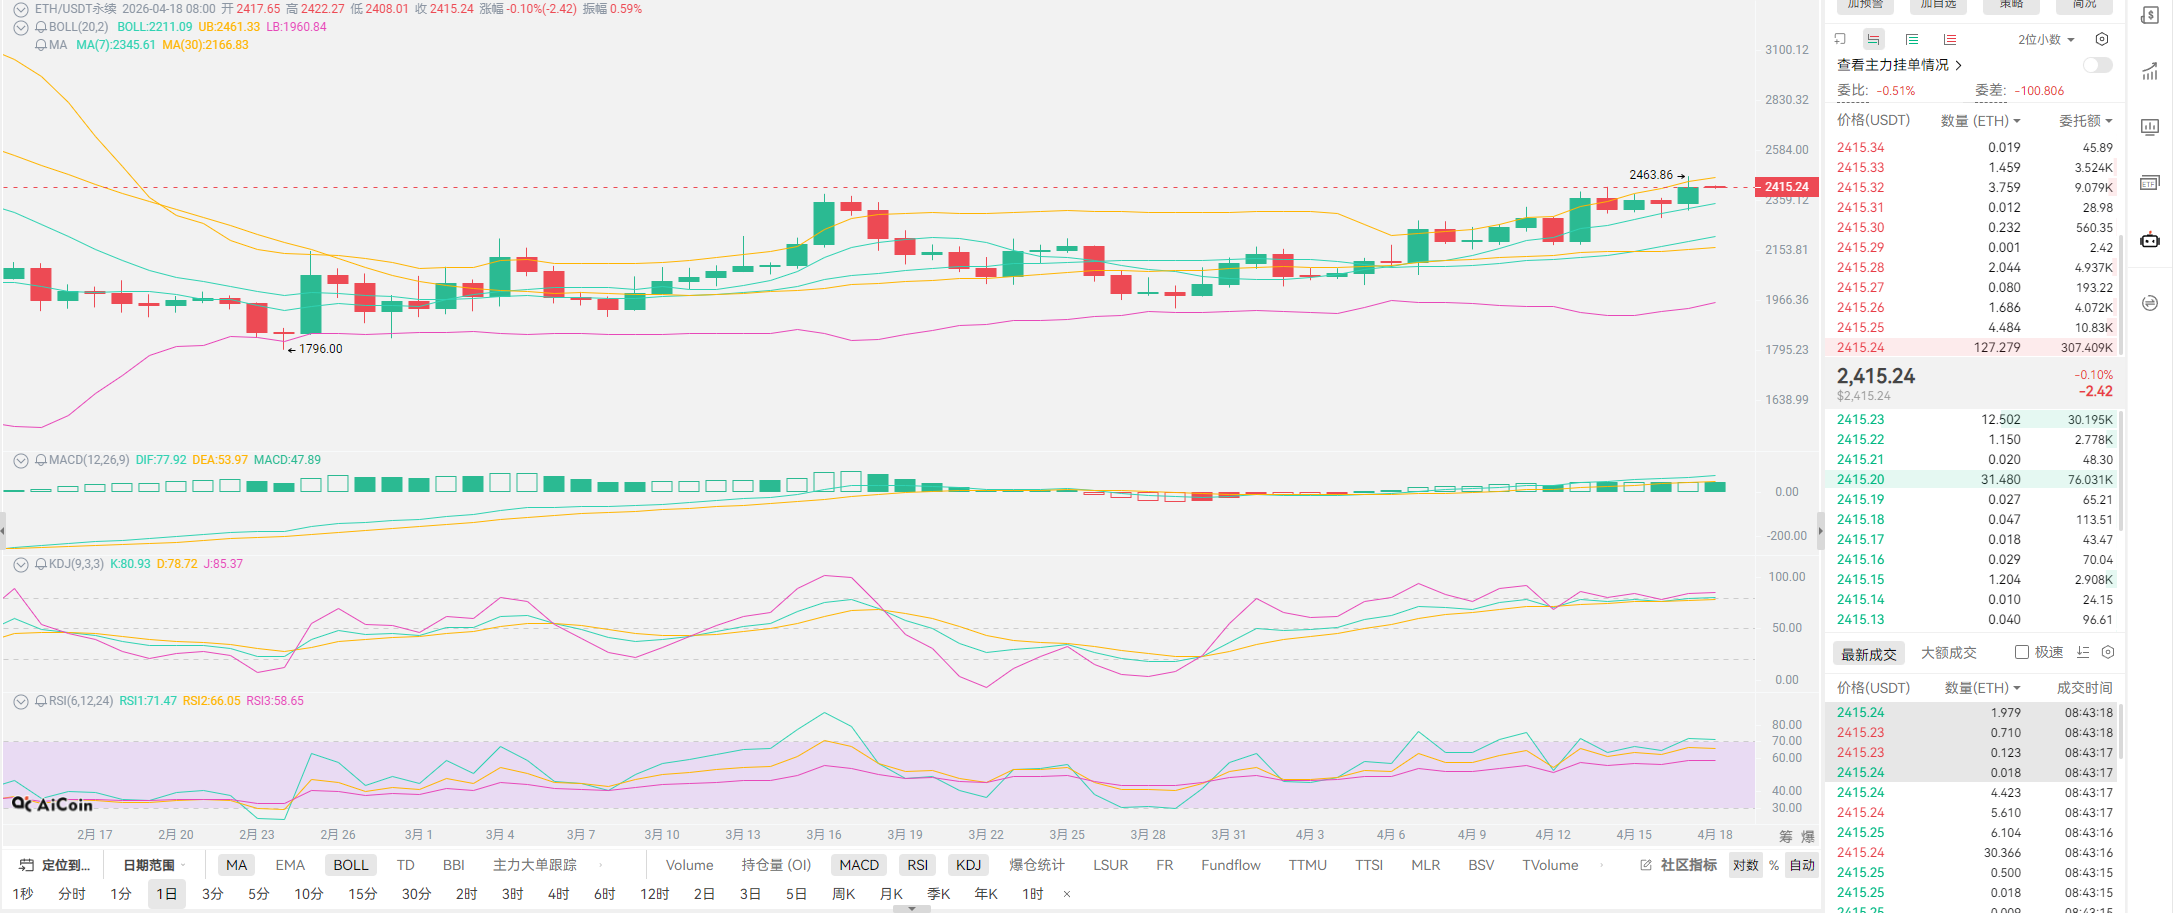Open order book hexagon settings icon
The width and height of the screenshot is (2173, 913).
(x=2102, y=39)
